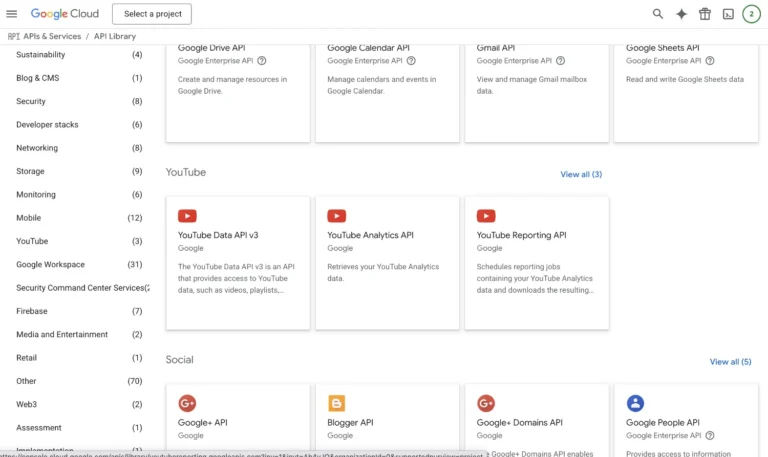Open the hamburger navigation menu
The image size is (768, 457).
coord(12,14)
